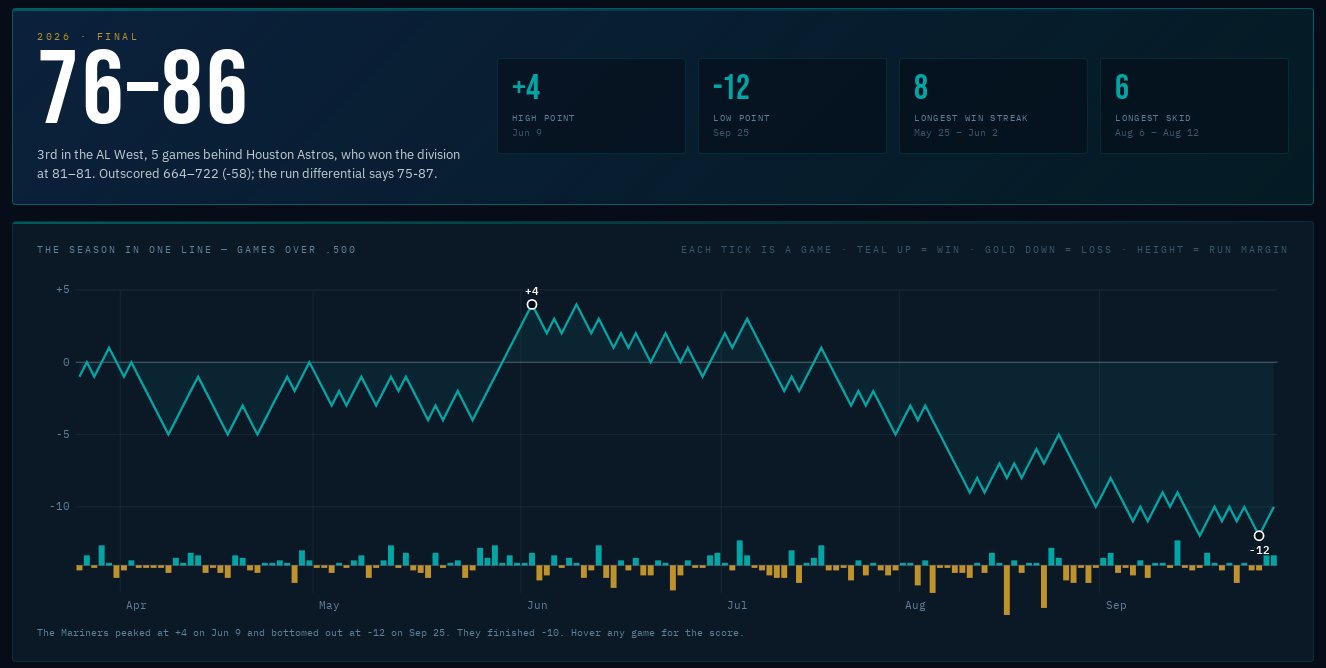This screenshot has width=1326, height=668.
Task: Click the 76–86 final record headline
Action: tap(142, 88)
